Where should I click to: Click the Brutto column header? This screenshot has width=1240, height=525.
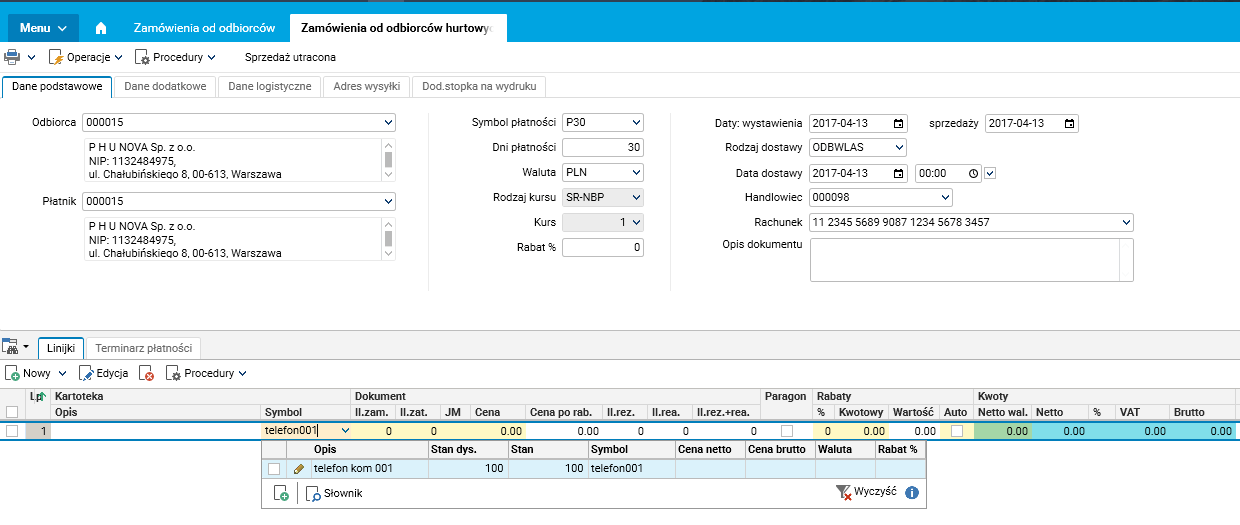[1202, 412]
